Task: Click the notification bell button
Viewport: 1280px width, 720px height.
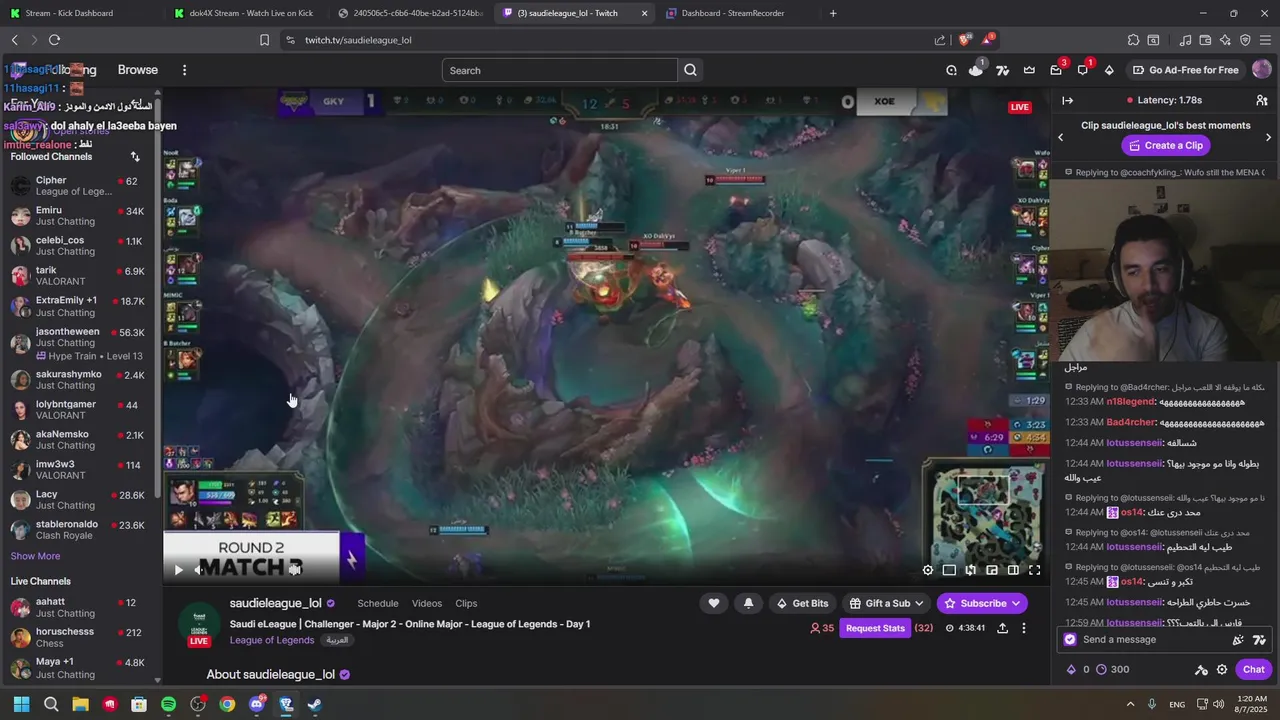Action: [x=748, y=603]
